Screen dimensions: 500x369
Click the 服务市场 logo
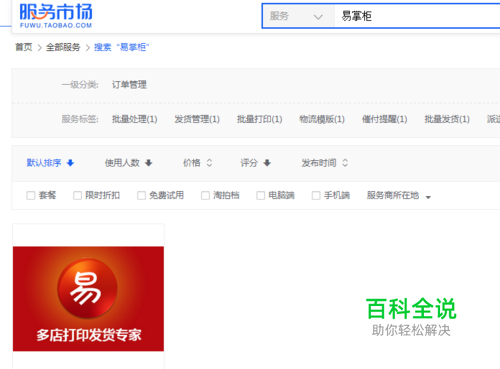pyautogui.click(x=56, y=16)
